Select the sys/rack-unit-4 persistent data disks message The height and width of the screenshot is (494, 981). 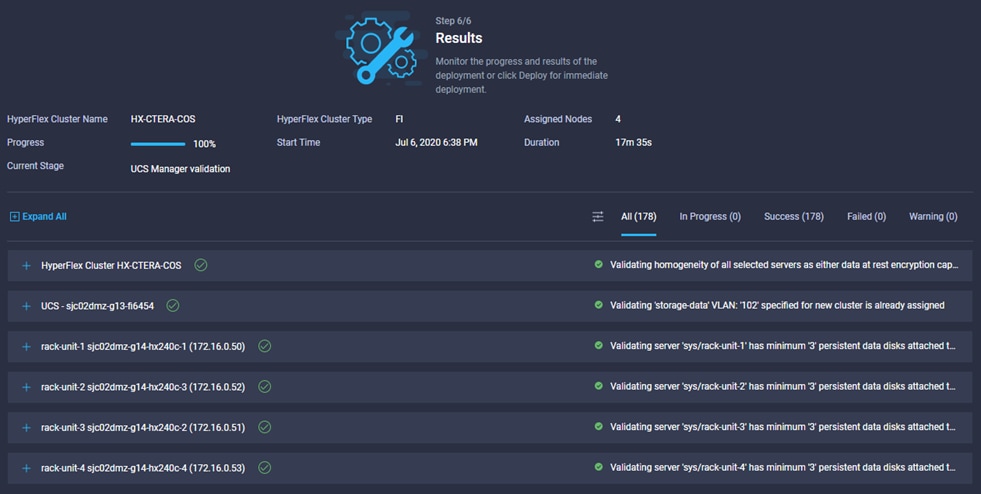point(783,467)
